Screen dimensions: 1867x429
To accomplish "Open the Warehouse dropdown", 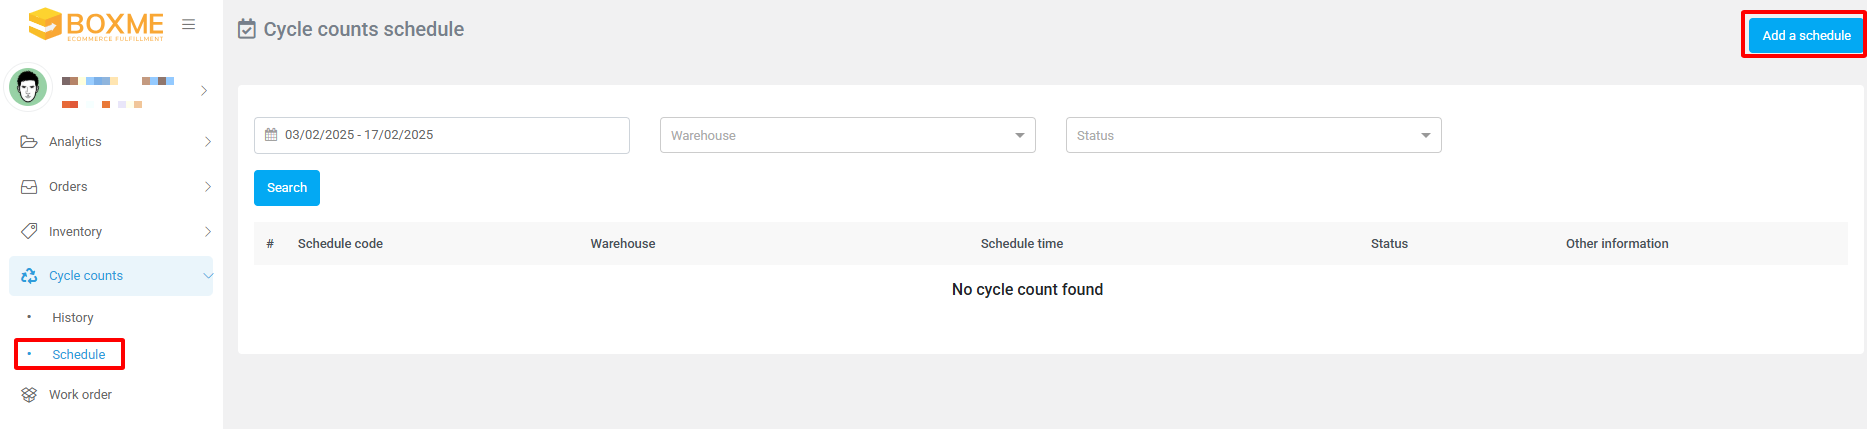I will pos(847,135).
